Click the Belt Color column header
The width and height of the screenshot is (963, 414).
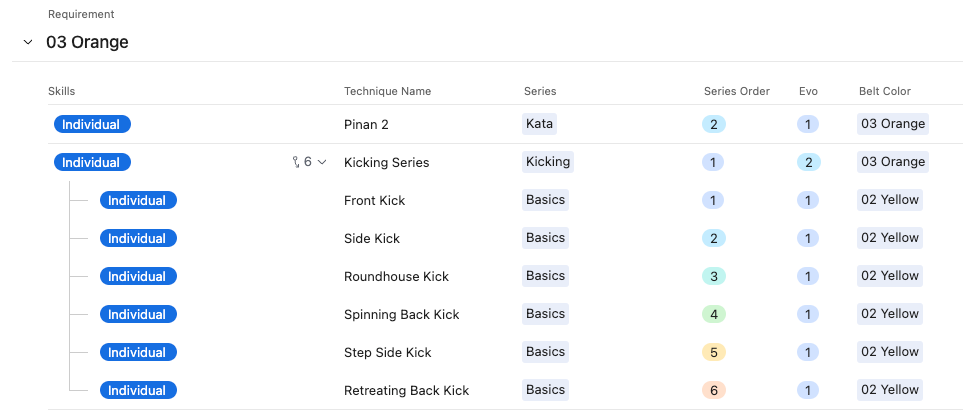[884, 91]
